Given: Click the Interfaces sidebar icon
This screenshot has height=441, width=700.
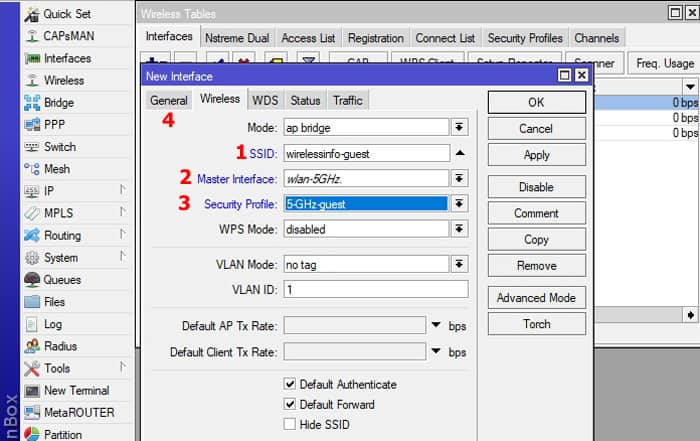Looking at the screenshot, I should [32, 58].
